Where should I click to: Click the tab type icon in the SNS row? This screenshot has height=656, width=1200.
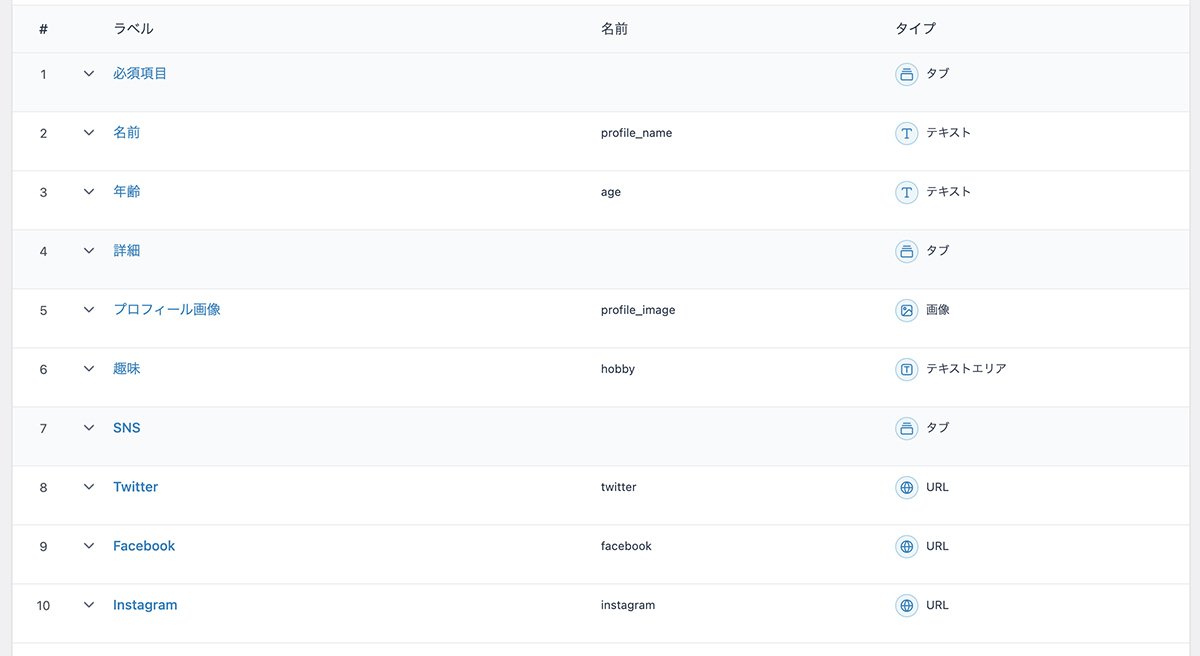coord(906,428)
